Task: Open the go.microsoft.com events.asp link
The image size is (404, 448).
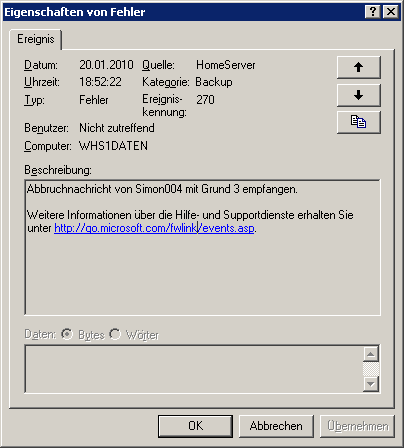Action: coord(154,228)
